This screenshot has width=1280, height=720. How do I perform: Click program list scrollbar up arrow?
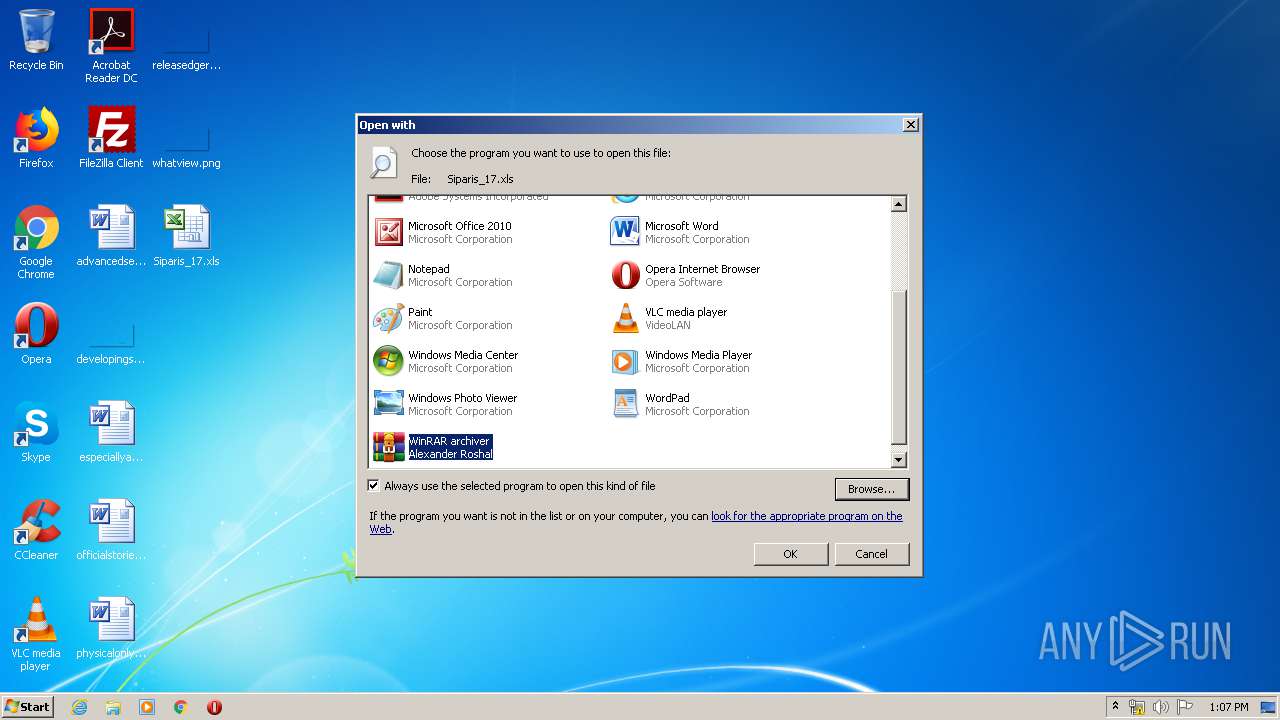pyautogui.click(x=898, y=204)
